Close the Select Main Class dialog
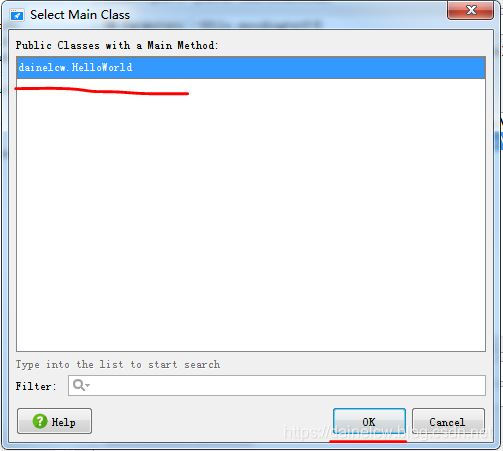The height and width of the screenshot is (451, 503). tap(470, 10)
